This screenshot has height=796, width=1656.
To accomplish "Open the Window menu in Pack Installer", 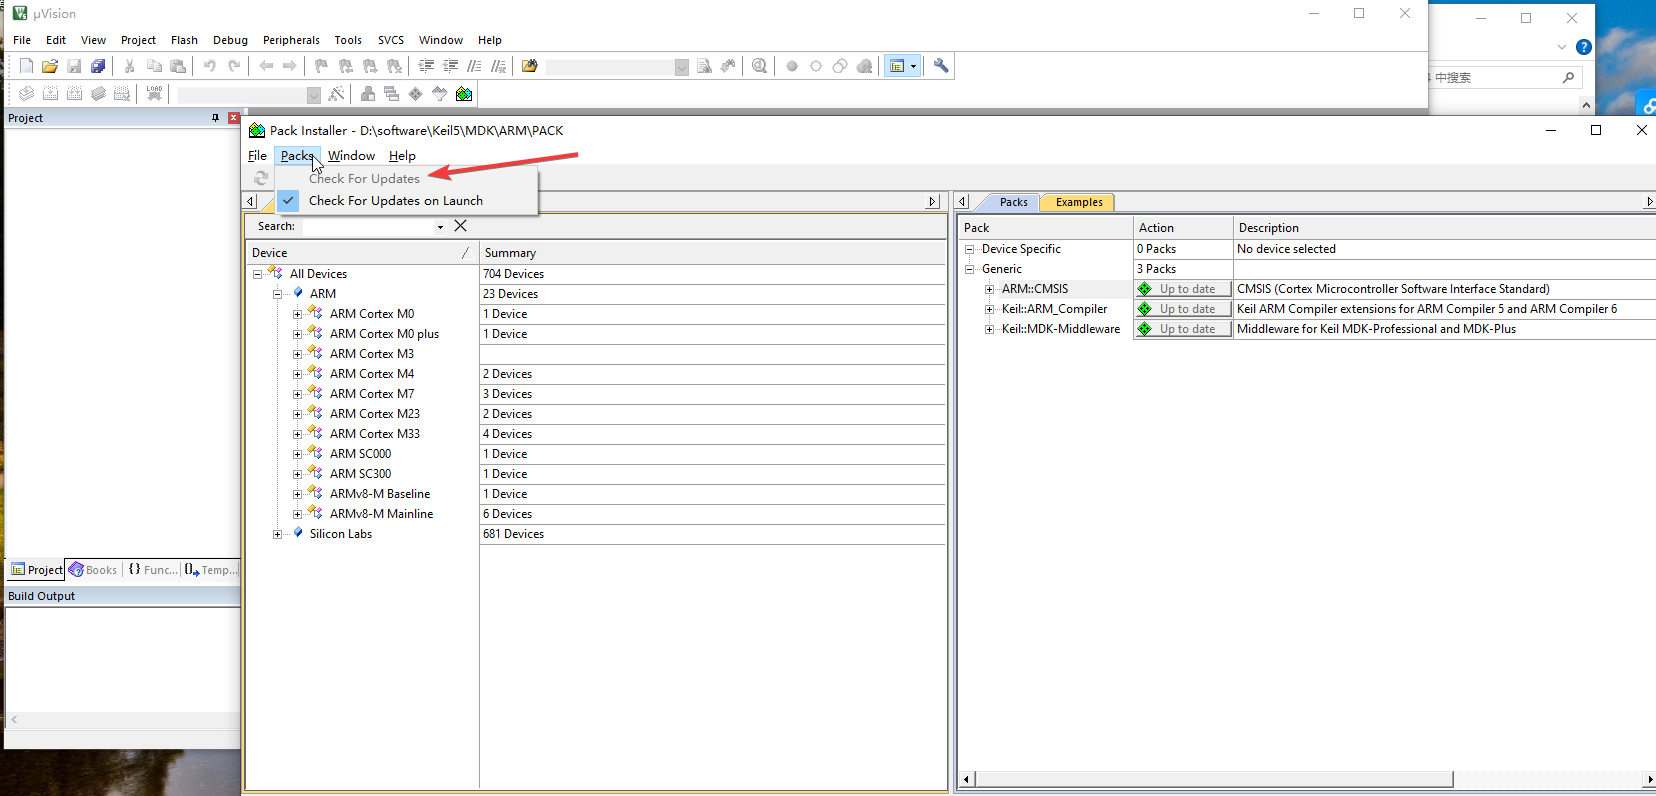I will 351,156.
